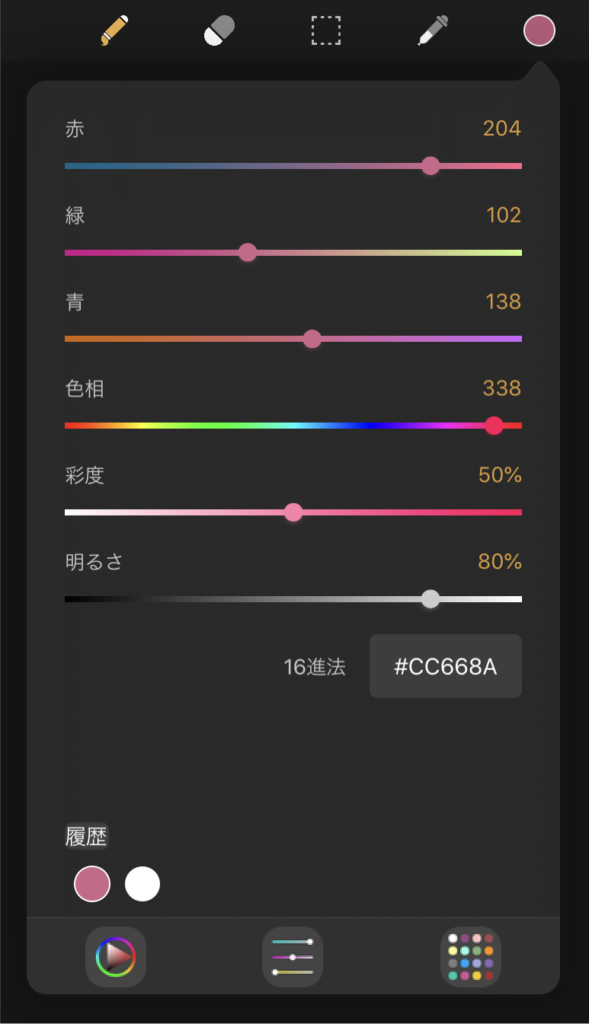Image resolution: width=589 pixels, height=1024 pixels.
Task: Tap the current color circle in toolbar
Action: coord(539,31)
